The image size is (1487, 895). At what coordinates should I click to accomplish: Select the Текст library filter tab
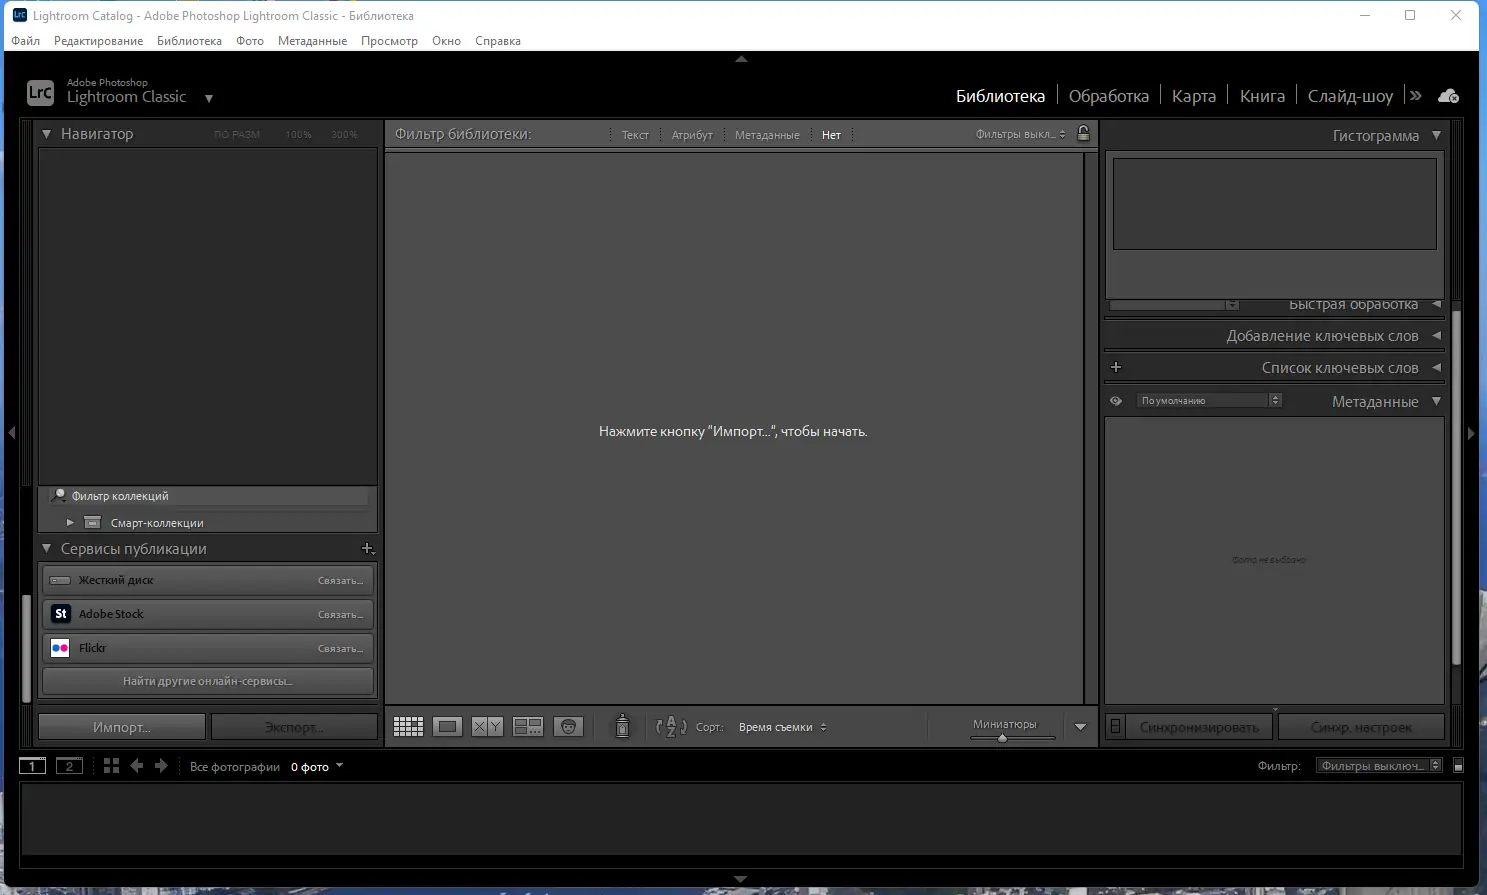[x=635, y=135]
